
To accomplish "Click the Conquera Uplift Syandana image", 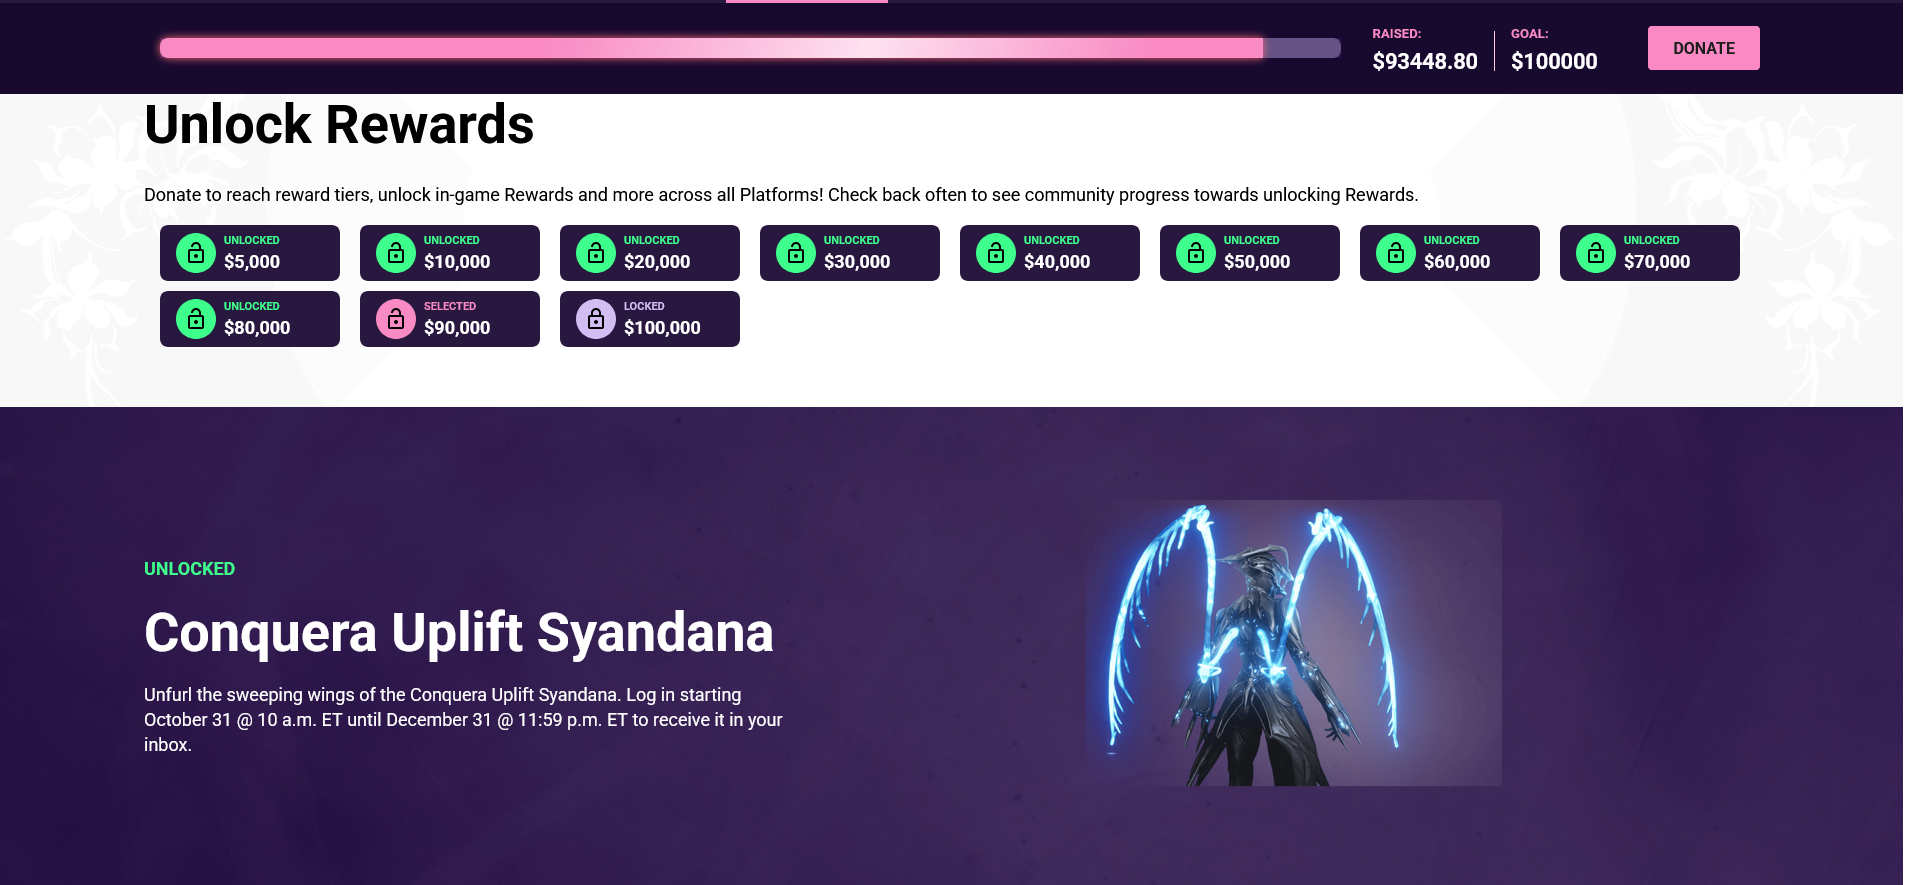I will pos(1294,643).
